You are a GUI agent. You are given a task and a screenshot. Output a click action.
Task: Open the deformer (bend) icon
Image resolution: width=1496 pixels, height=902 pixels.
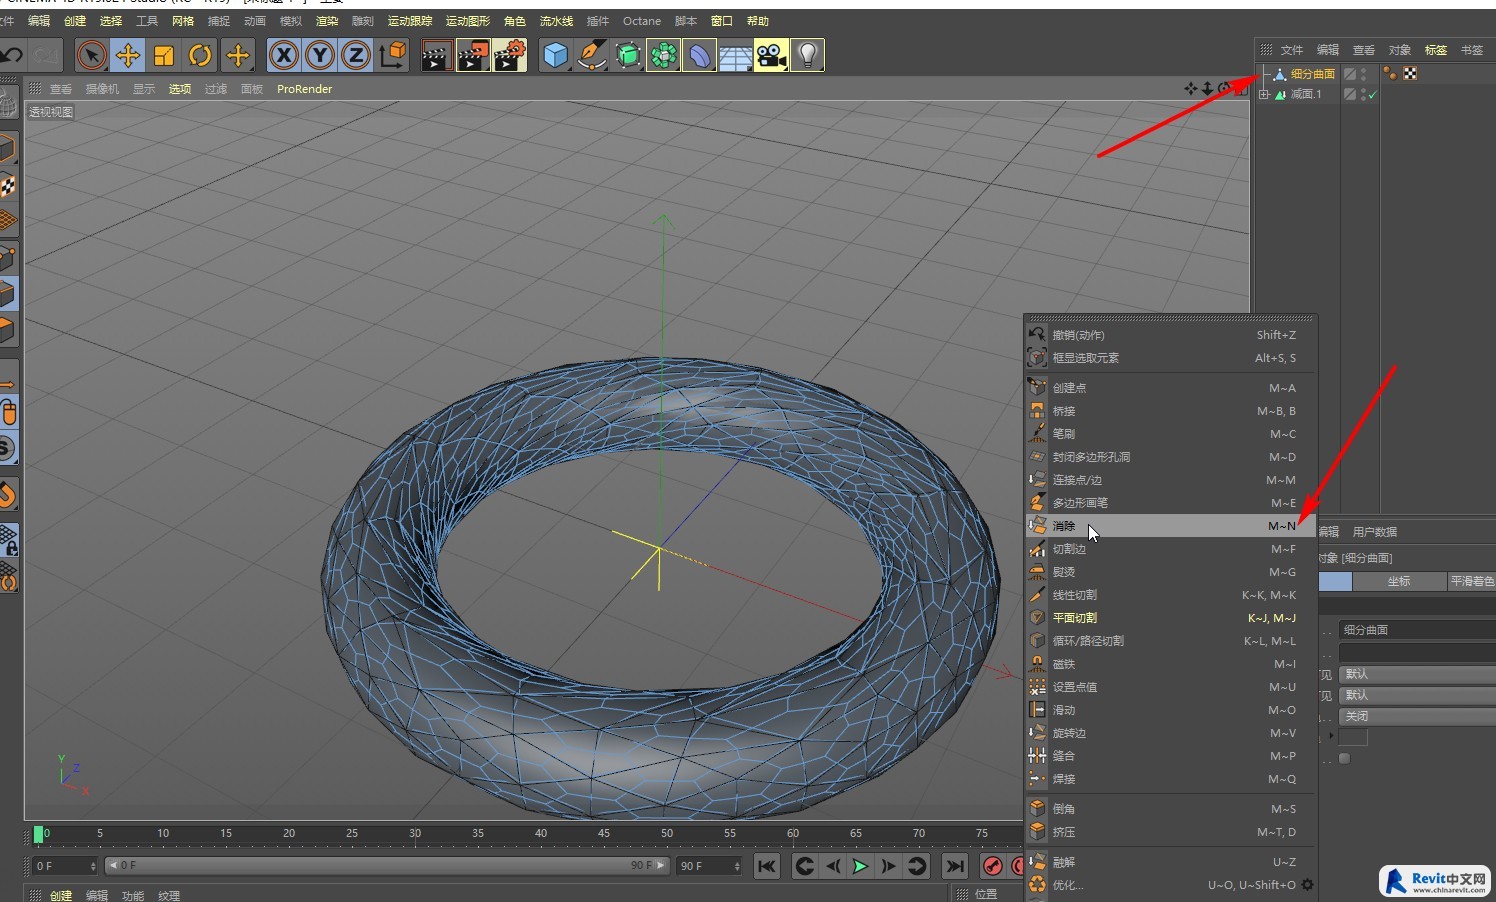pyautogui.click(x=700, y=56)
